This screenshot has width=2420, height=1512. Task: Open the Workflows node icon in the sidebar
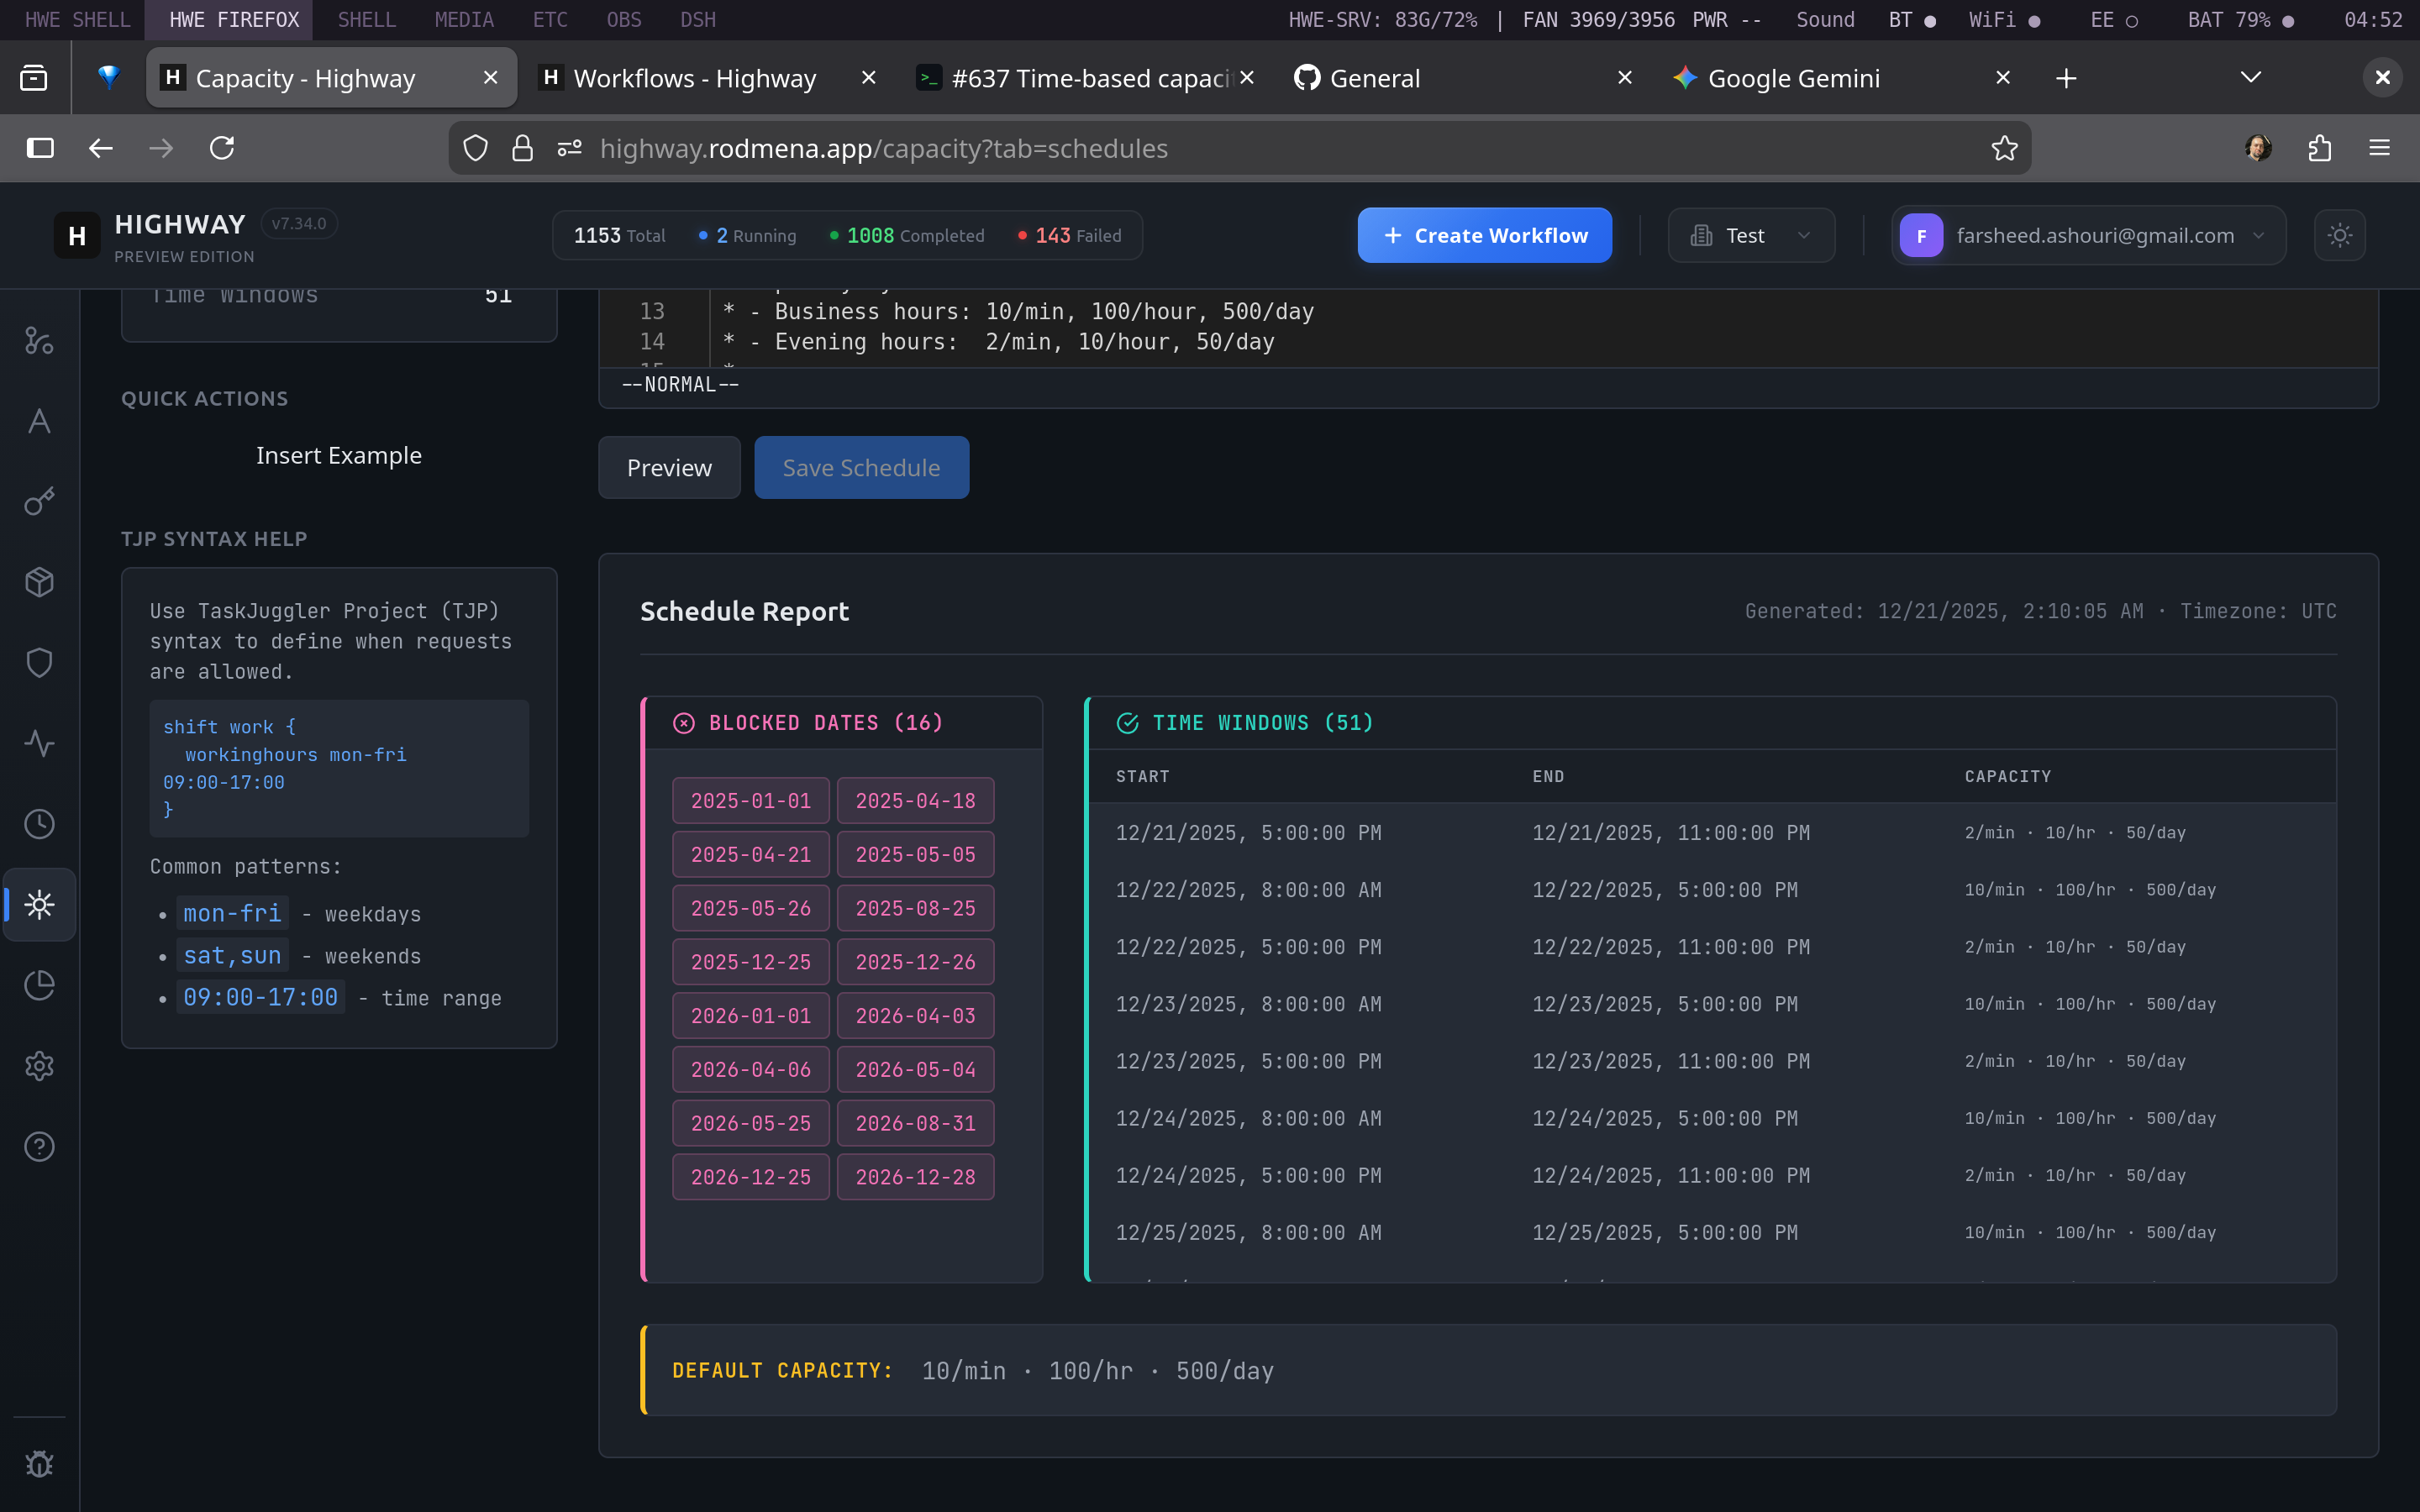coord(39,340)
